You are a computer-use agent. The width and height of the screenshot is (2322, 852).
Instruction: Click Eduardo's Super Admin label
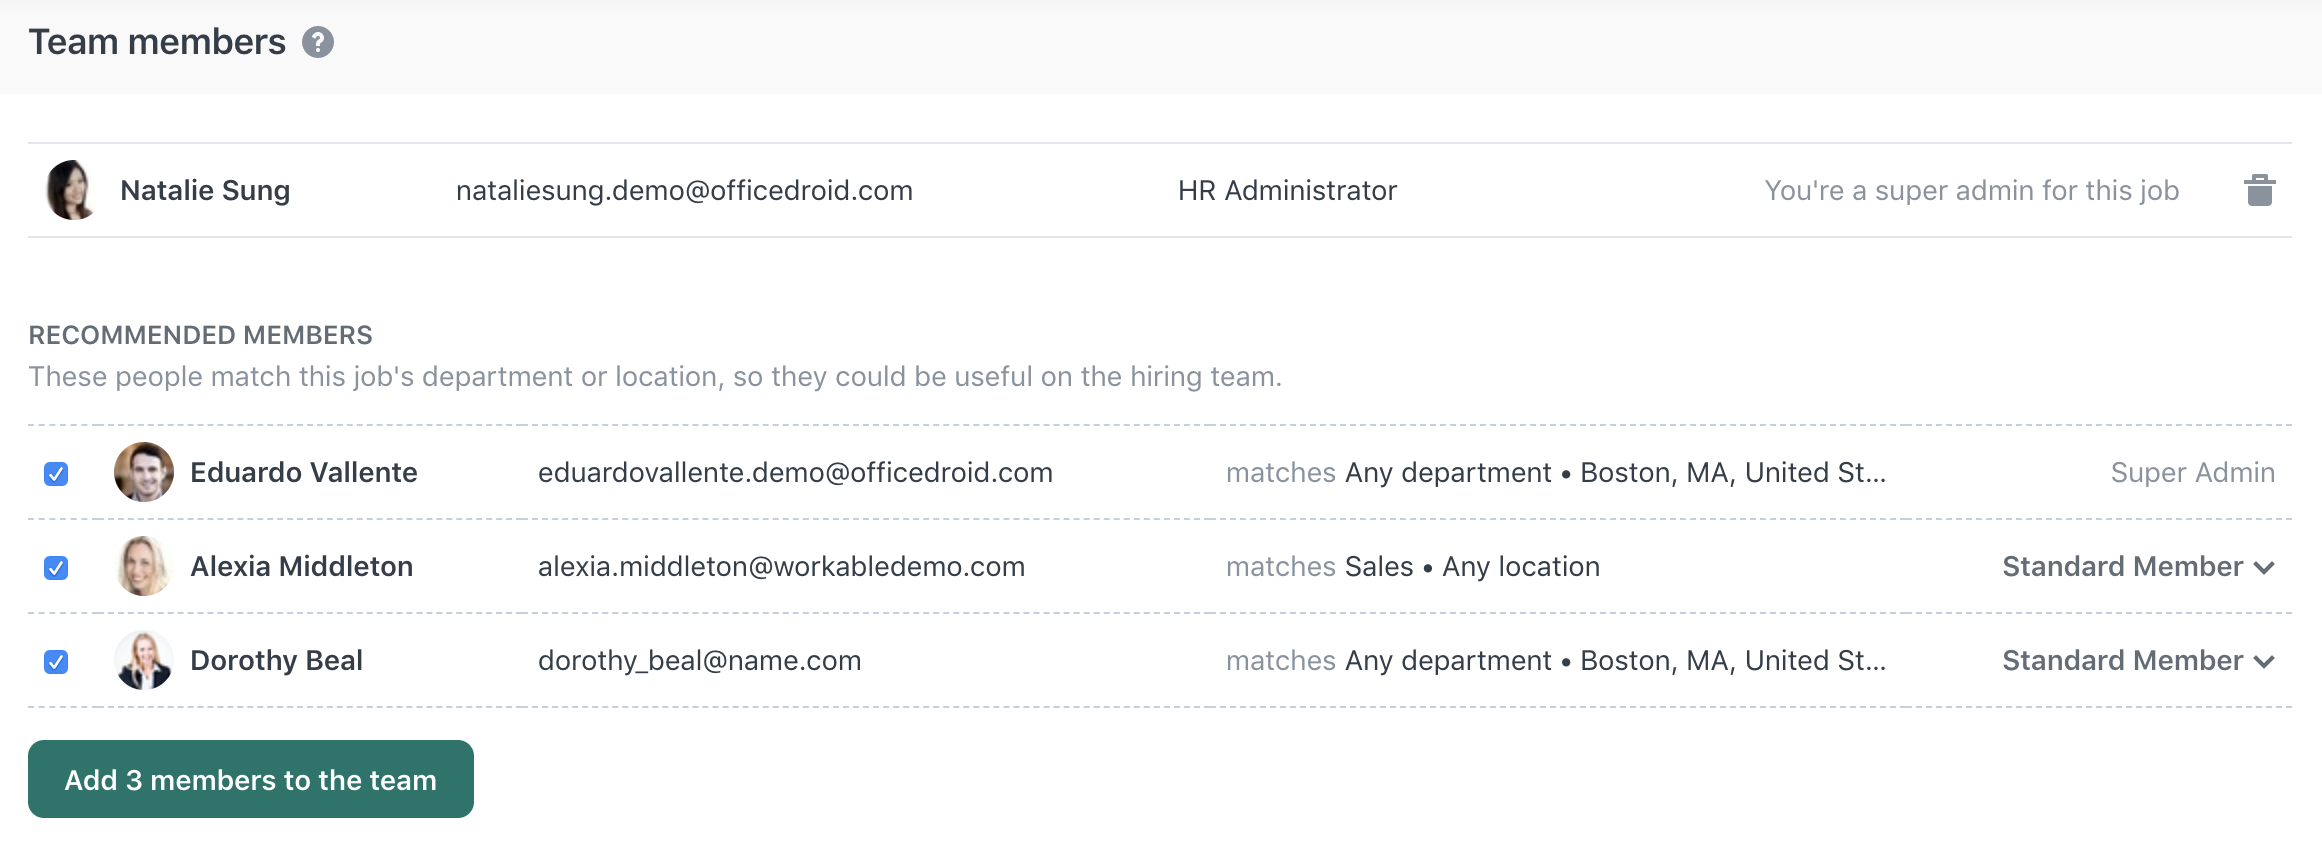tap(2192, 472)
